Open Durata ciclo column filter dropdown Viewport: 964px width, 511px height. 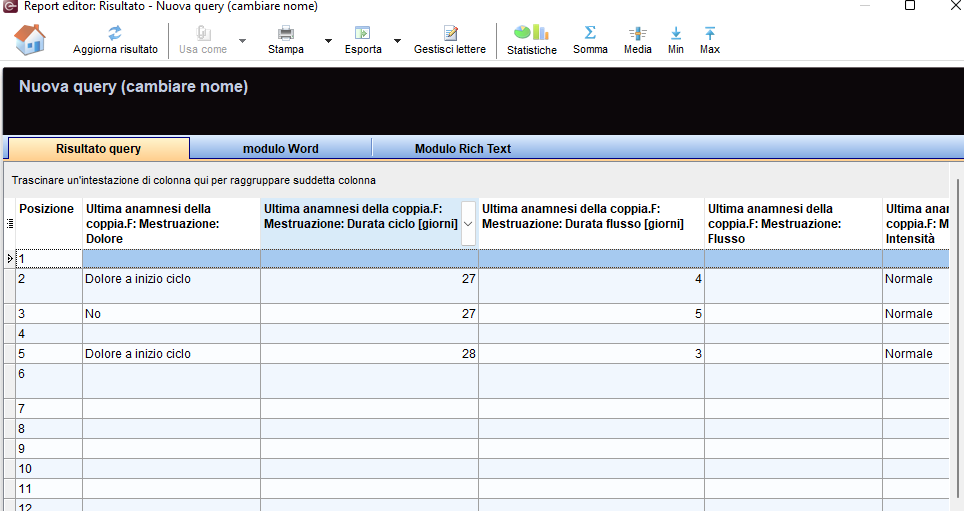click(x=468, y=224)
